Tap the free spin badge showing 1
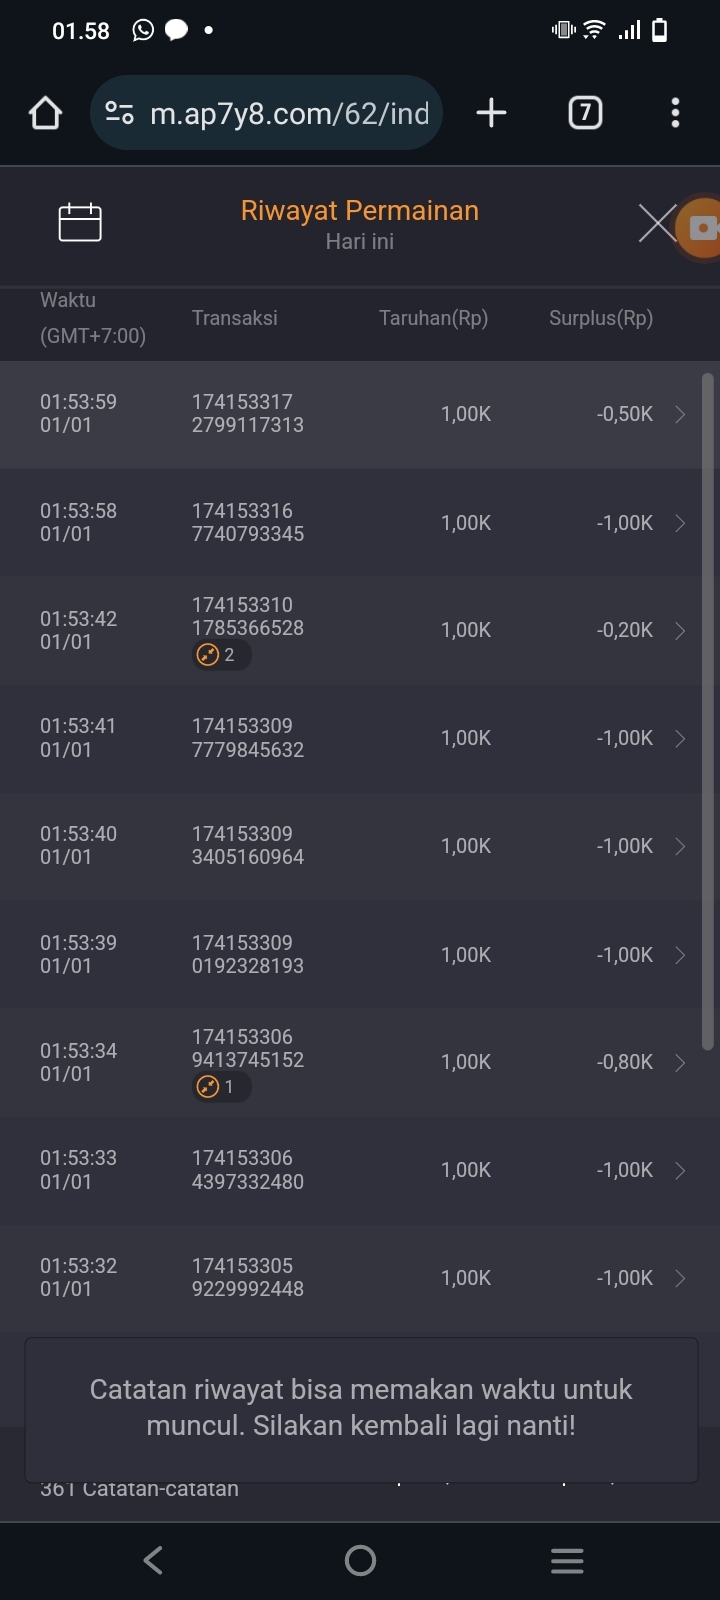This screenshot has width=720, height=1600. 221,1087
